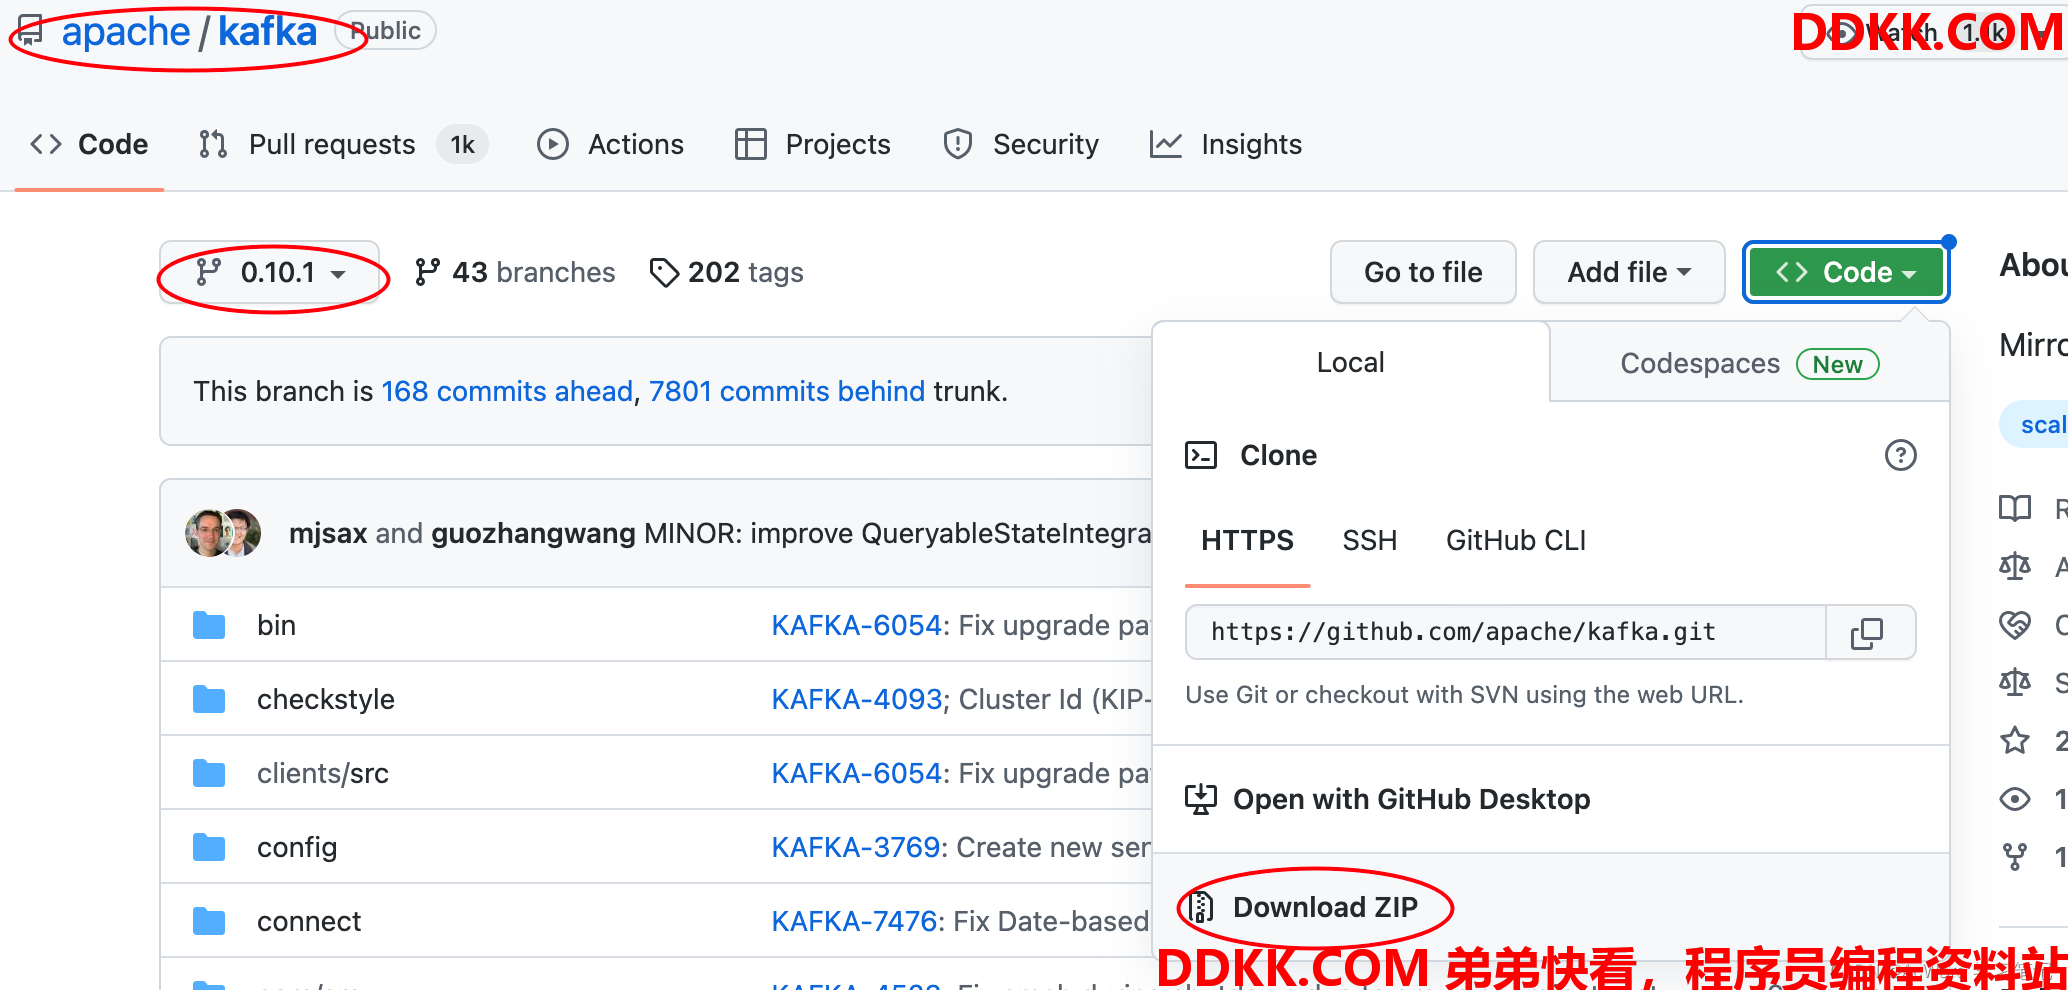
Task: Click the tag icon beside 202 tags
Action: point(664,272)
